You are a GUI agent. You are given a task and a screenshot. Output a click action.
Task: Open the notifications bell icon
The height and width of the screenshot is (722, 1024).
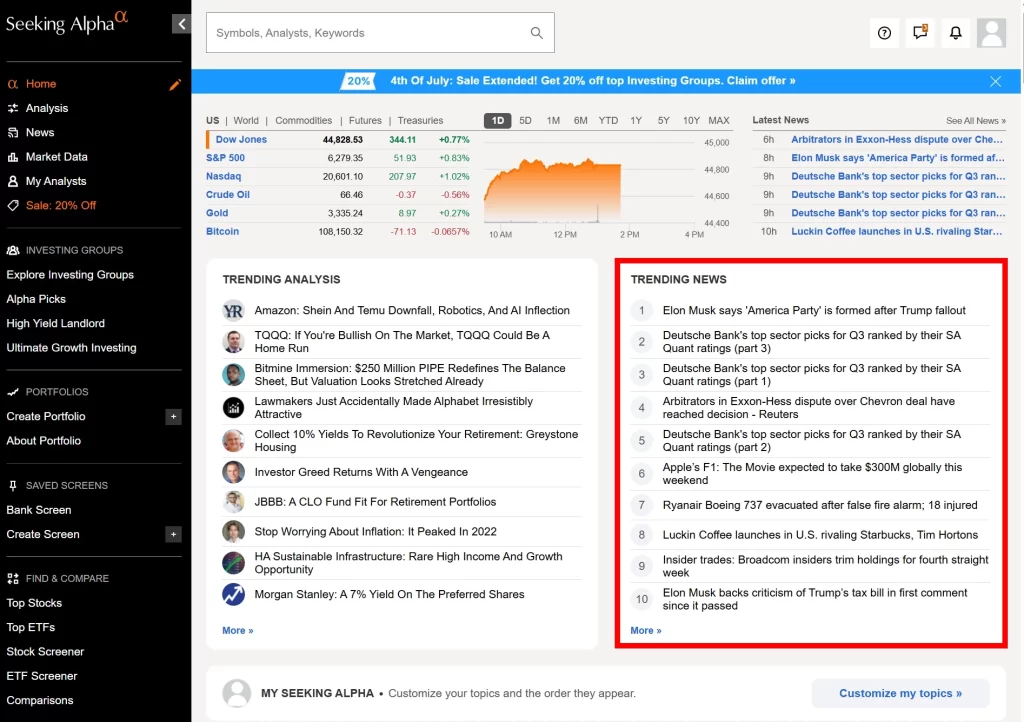click(955, 33)
